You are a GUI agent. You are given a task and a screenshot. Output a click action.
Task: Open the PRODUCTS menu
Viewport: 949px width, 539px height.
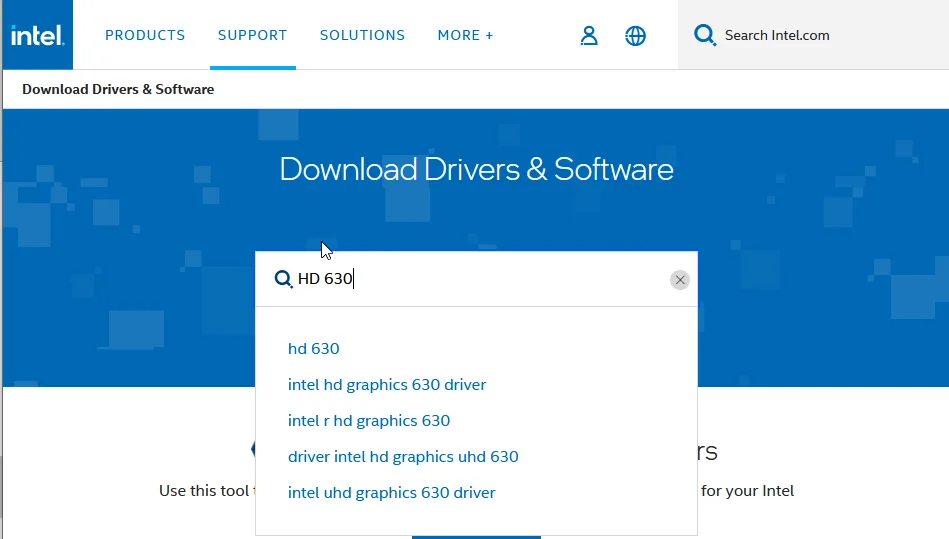[x=145, y=35]
